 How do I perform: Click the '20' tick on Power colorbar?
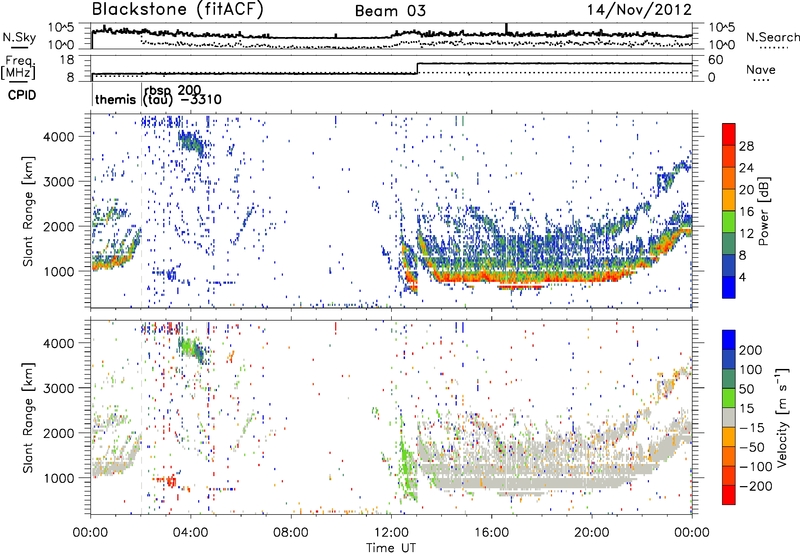[x=746, y=190]
